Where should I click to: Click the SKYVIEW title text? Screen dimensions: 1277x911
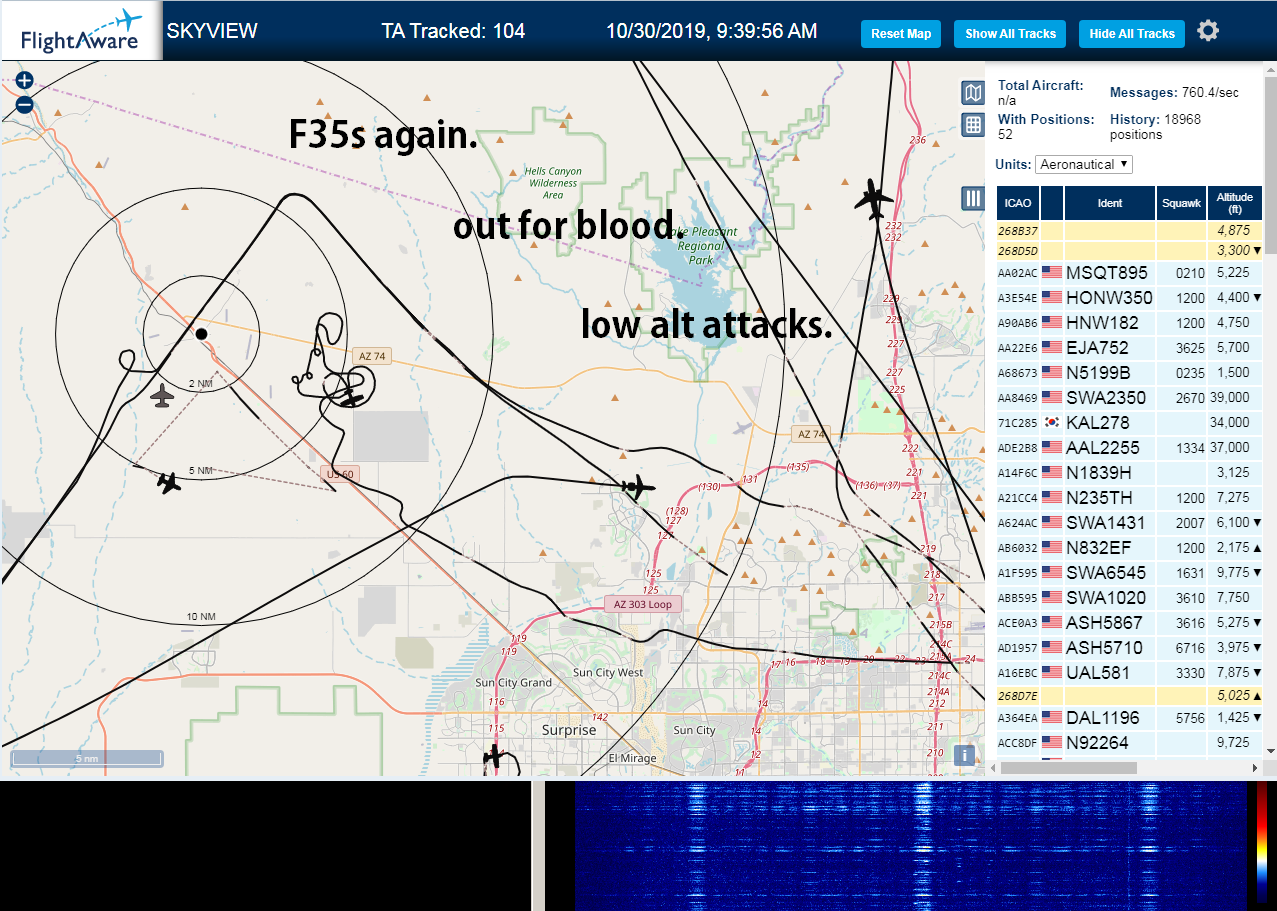pyautogui.click(x=212, y=31)
